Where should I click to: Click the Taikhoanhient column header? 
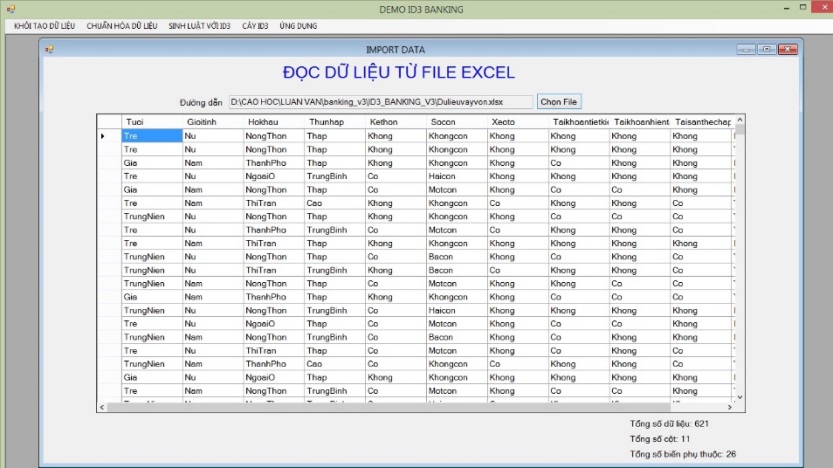640,122
